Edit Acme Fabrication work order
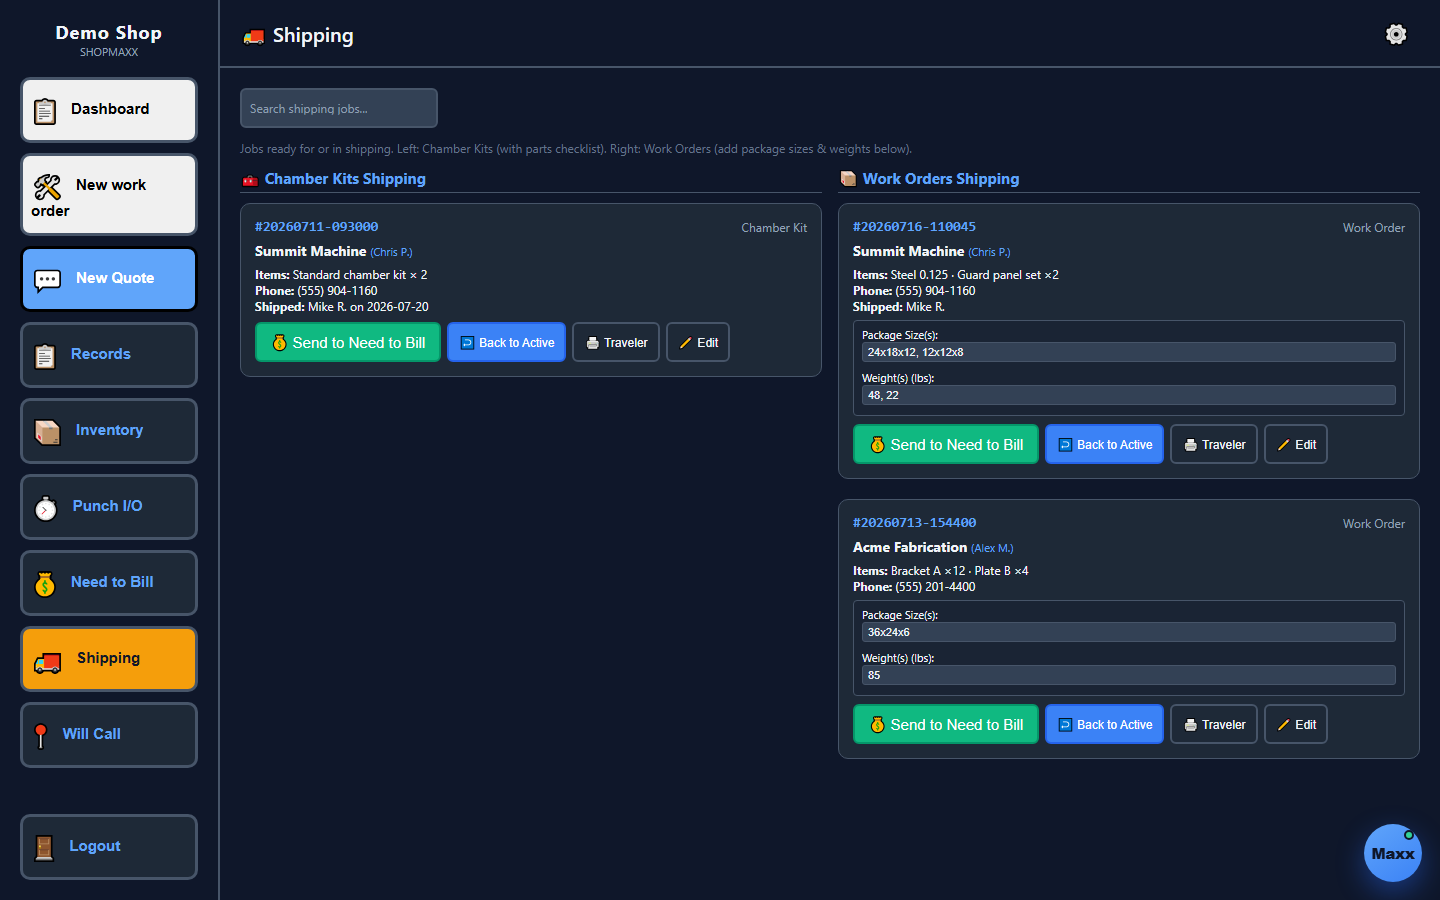 tap(1296, 724)
